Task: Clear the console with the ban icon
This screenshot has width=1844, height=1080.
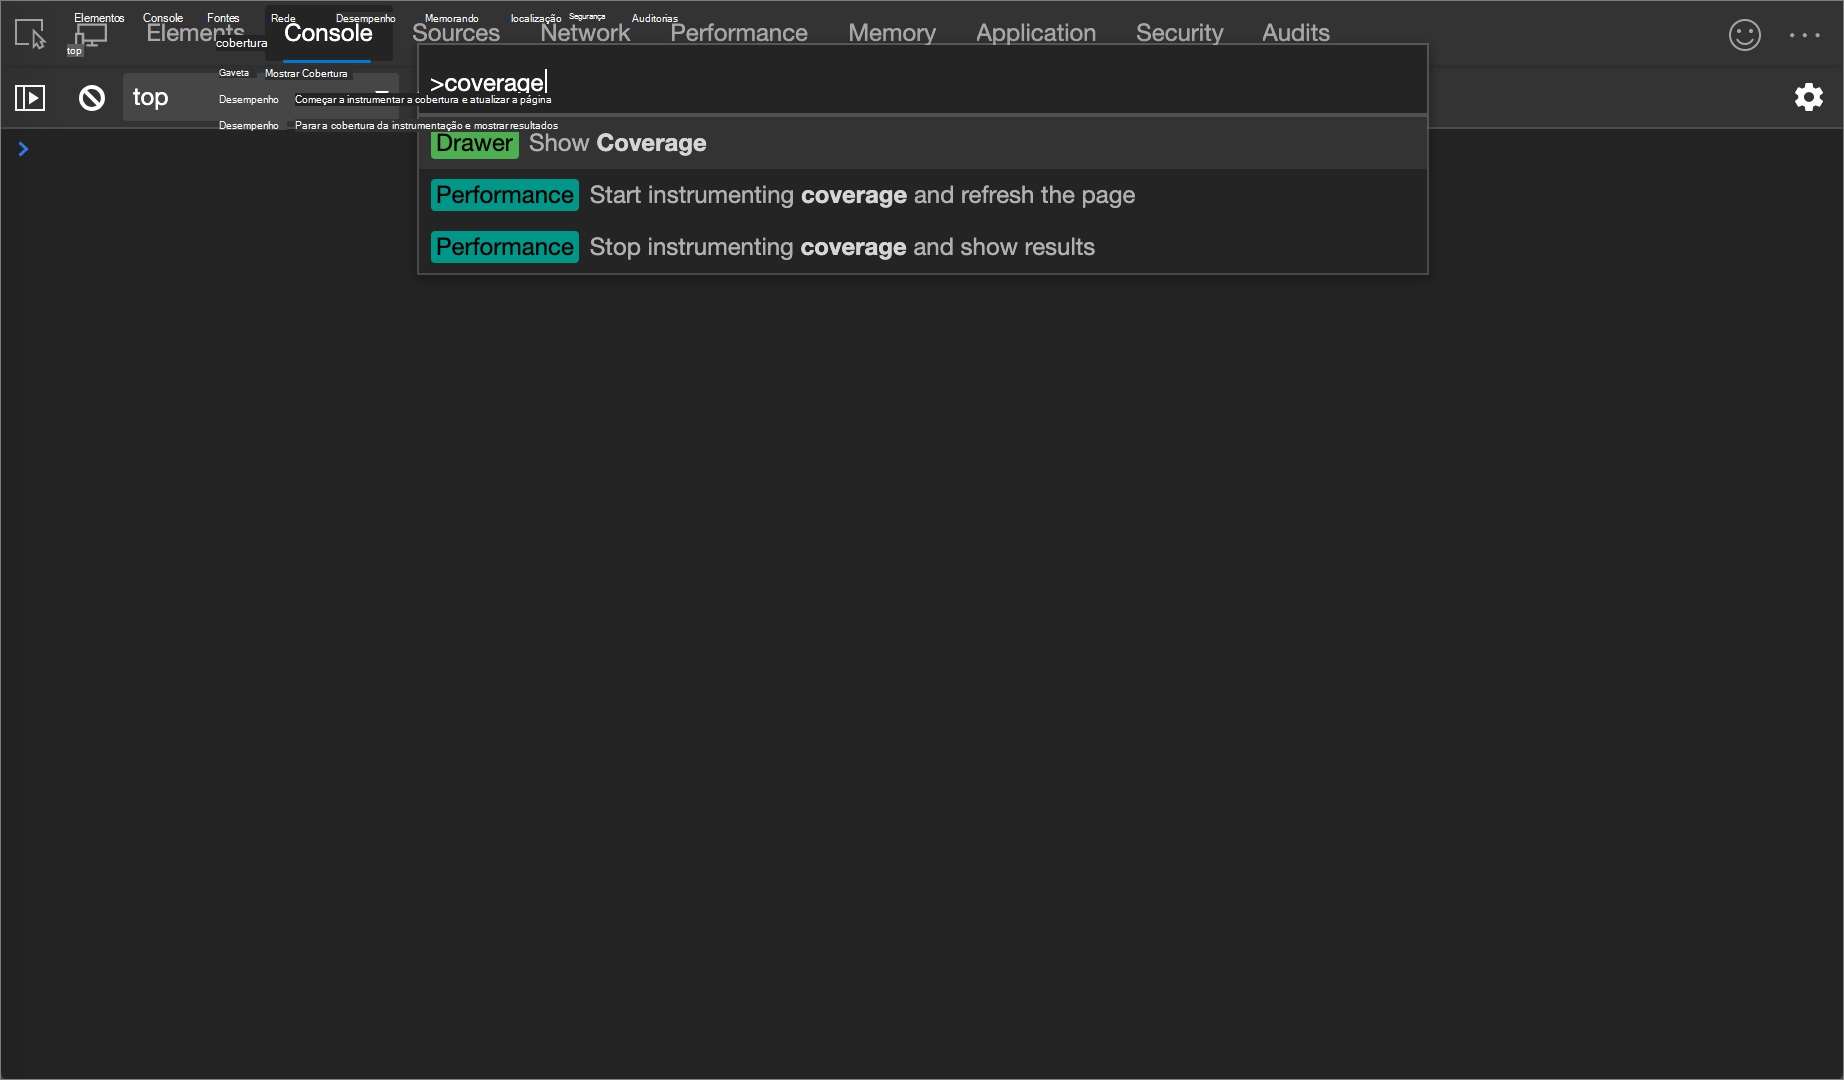Action: [92, 97]
